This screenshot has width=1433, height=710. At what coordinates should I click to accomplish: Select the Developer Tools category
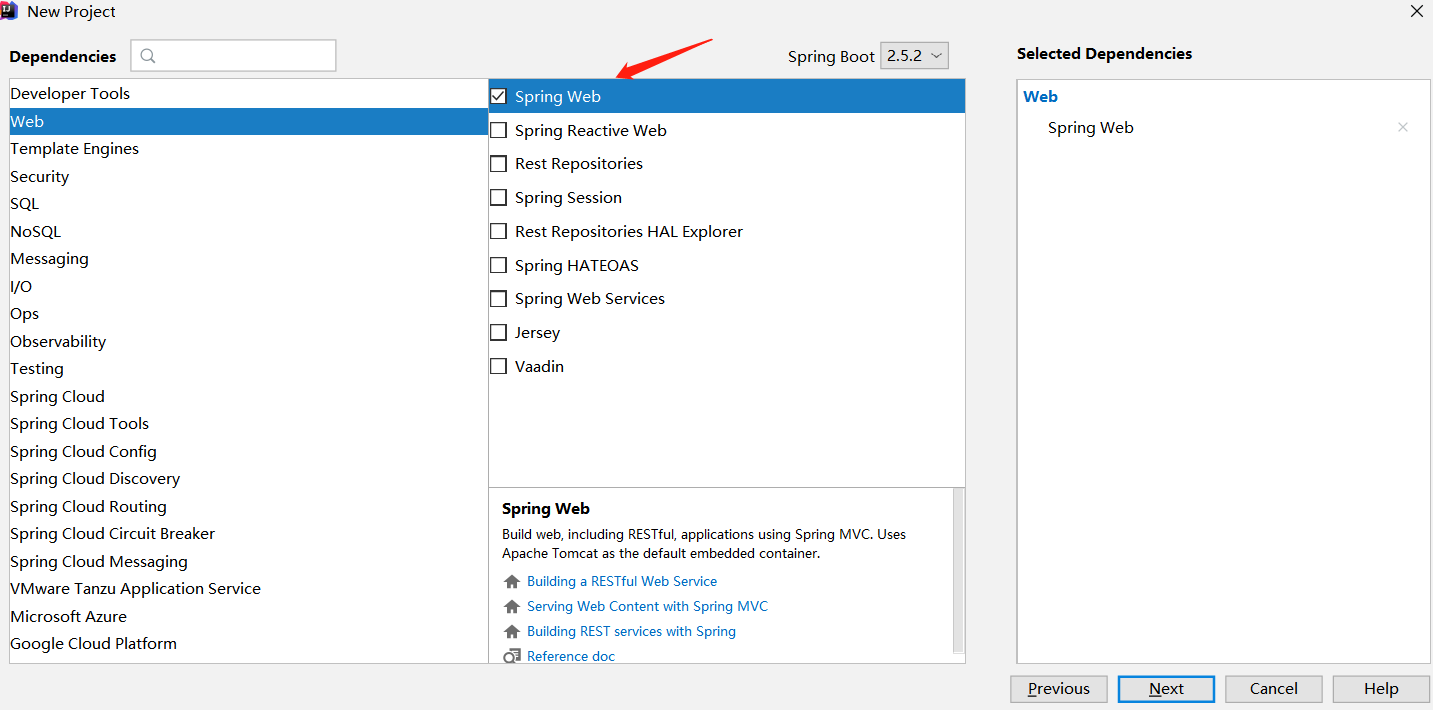[x=248, y=93]
